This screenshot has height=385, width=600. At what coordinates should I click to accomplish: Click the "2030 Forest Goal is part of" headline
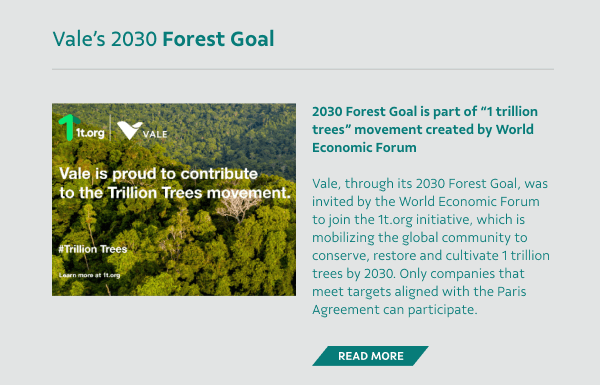click(425, 129)
